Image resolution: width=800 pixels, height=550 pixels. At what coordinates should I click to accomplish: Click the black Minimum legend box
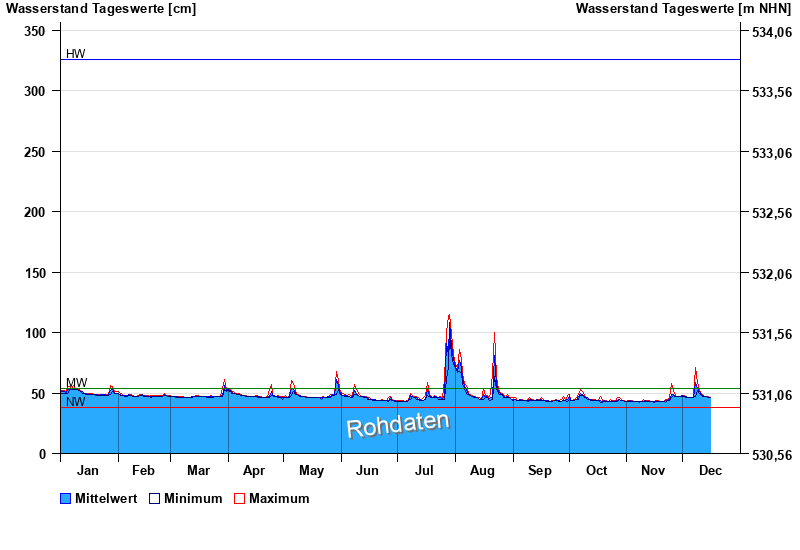click(x=154, y=498)
